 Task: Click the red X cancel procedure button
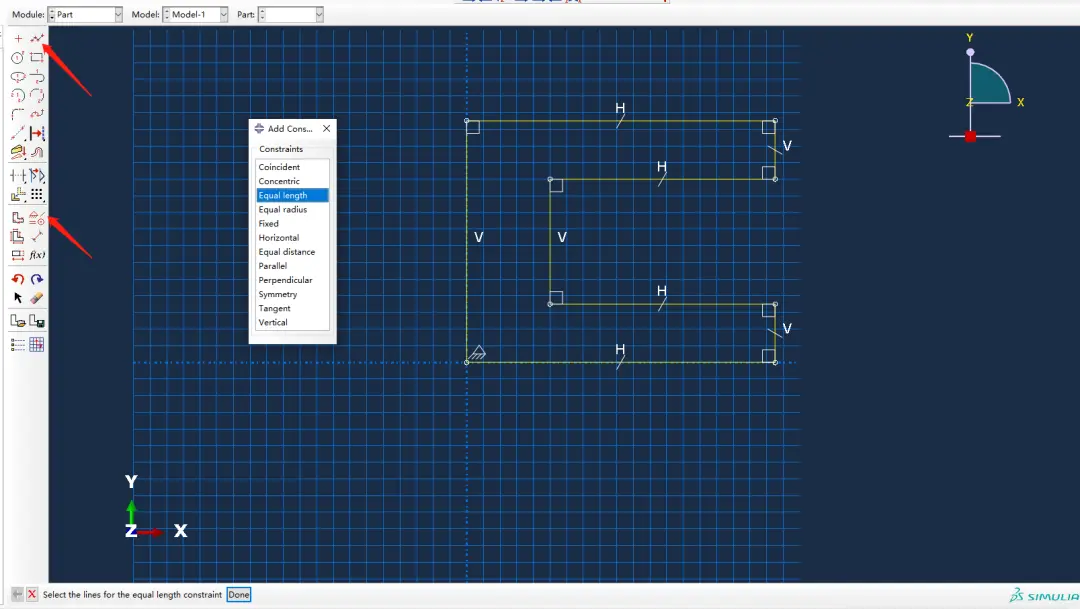pyautogui.click(x=32, y=594)
